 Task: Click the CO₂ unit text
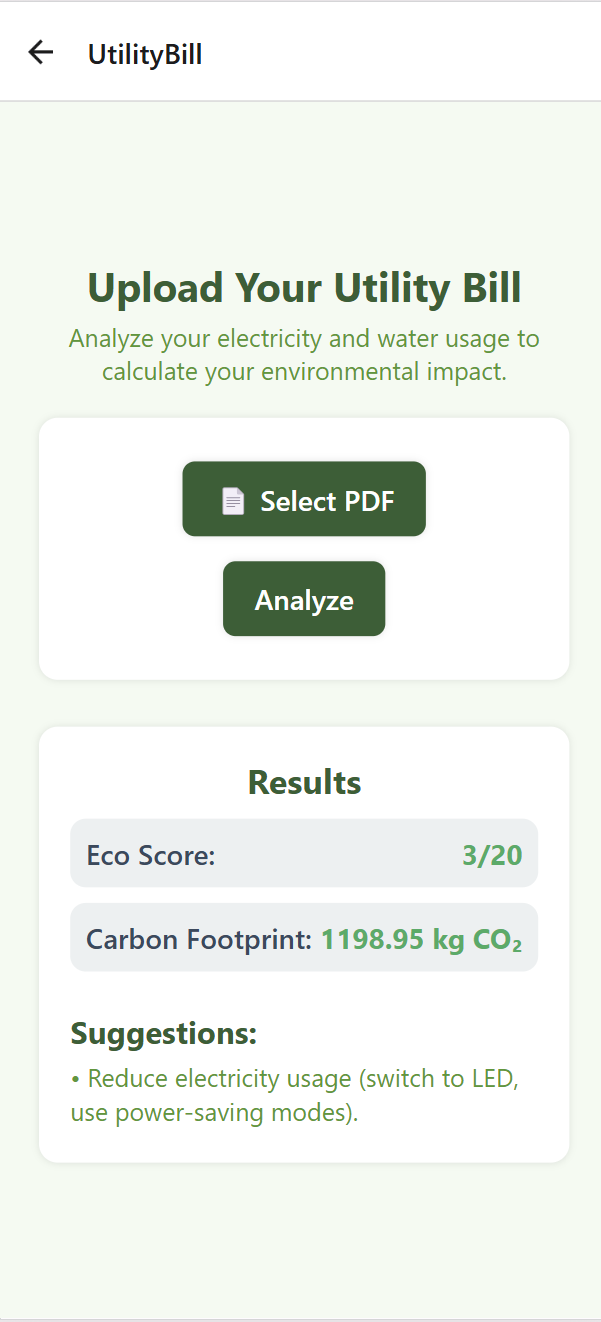point(501,940)
